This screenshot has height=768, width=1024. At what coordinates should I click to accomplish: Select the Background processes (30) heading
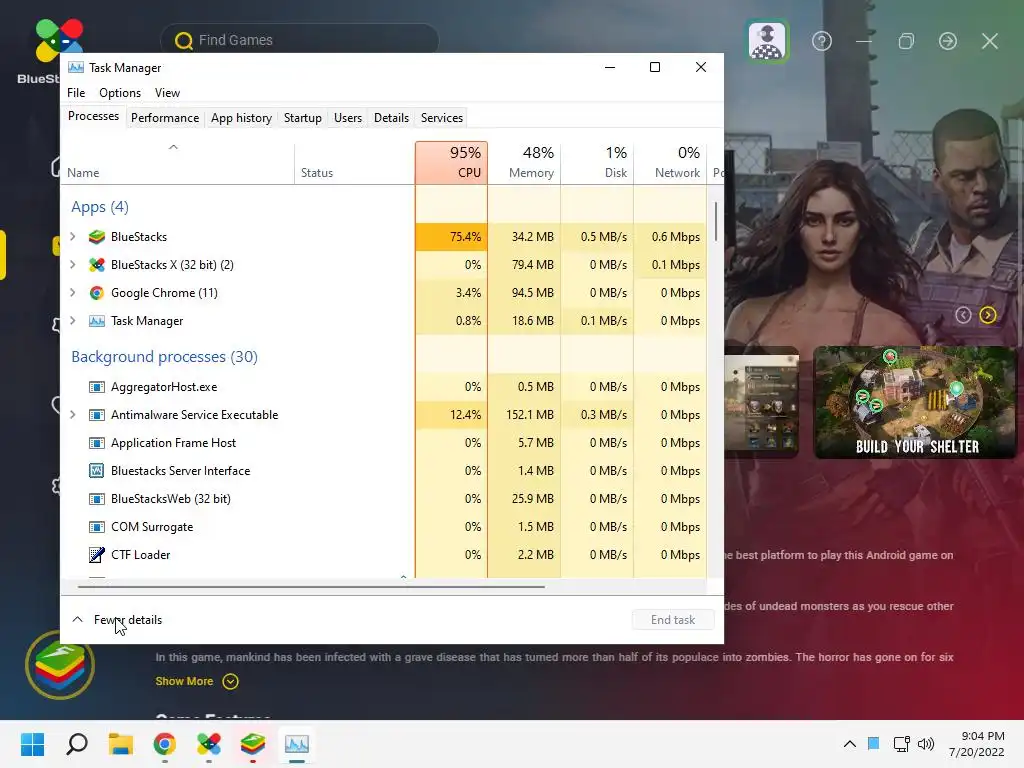(165, 357)
